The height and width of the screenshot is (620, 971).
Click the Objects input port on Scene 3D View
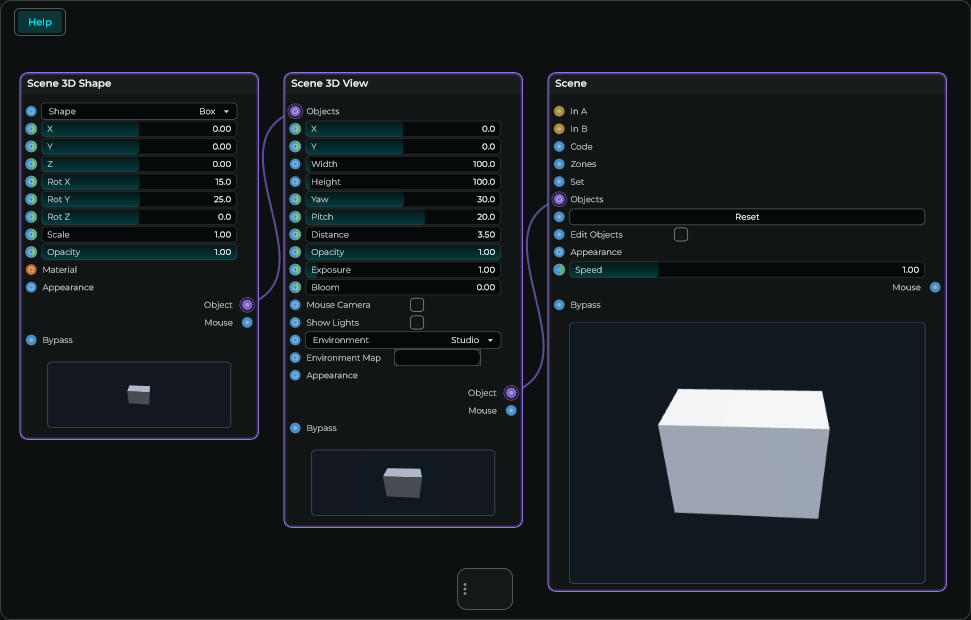pos(295,111)
